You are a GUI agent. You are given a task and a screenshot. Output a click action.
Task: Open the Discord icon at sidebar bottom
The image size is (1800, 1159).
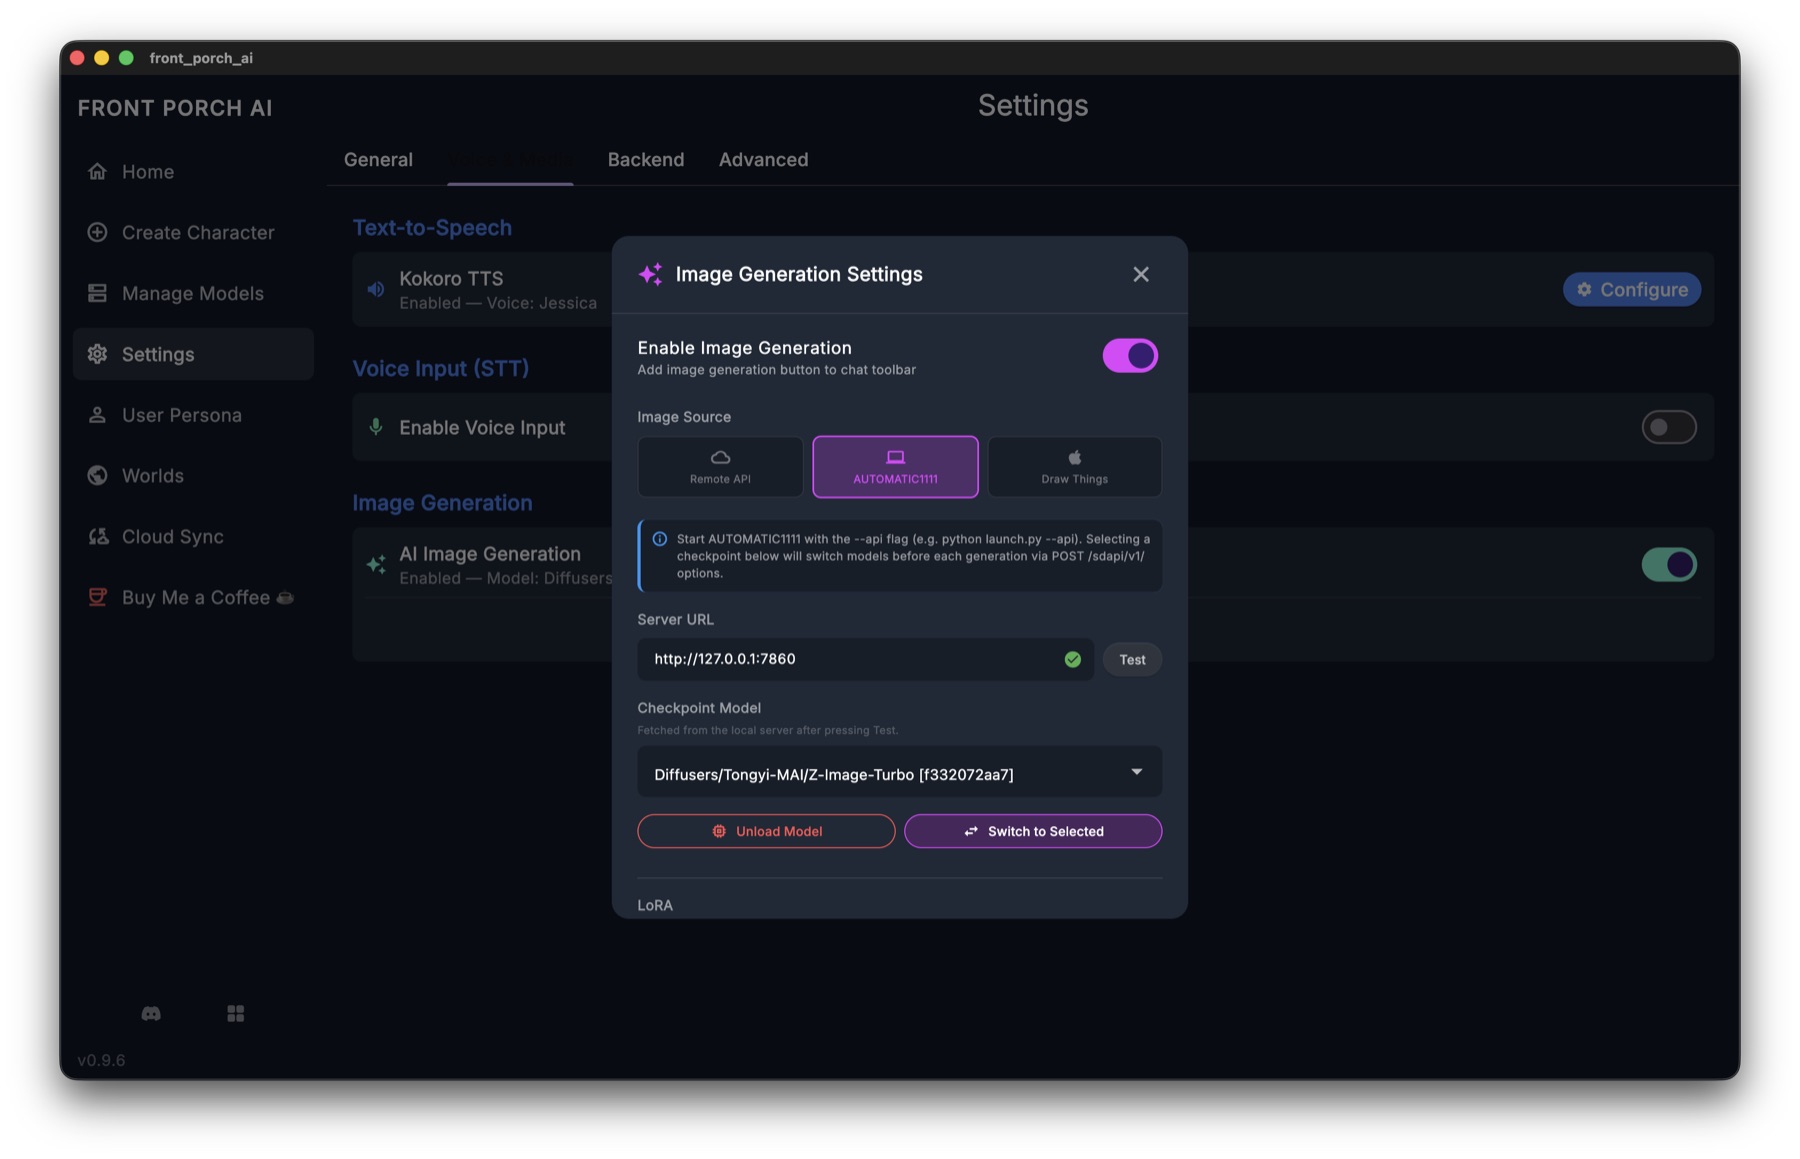(x=151, y=1014)
